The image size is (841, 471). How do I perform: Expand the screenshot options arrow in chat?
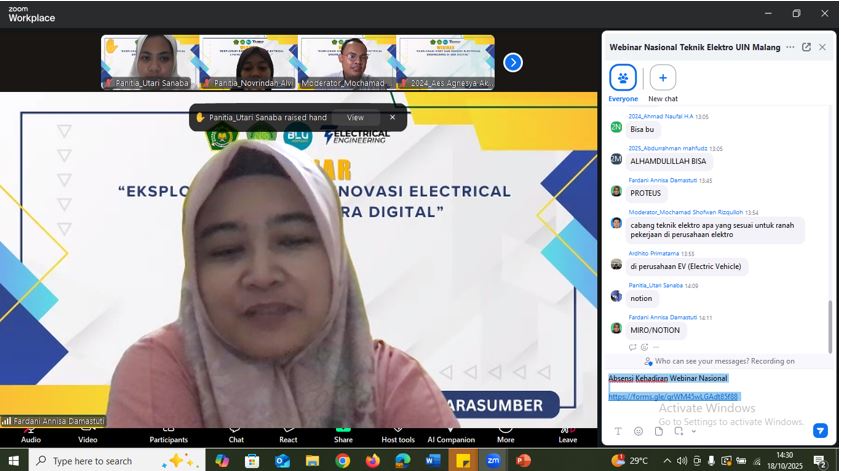tap(693, 431)
